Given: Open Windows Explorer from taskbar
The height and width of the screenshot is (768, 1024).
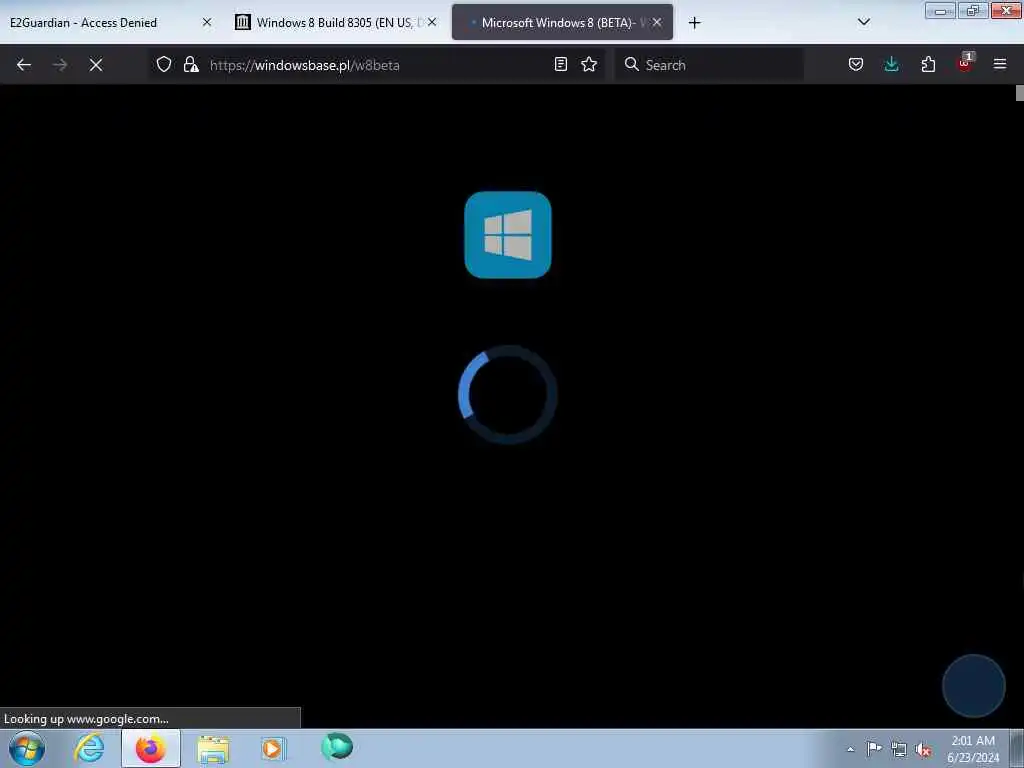Looking at the screenshot, I should click(x=213, y=749).
